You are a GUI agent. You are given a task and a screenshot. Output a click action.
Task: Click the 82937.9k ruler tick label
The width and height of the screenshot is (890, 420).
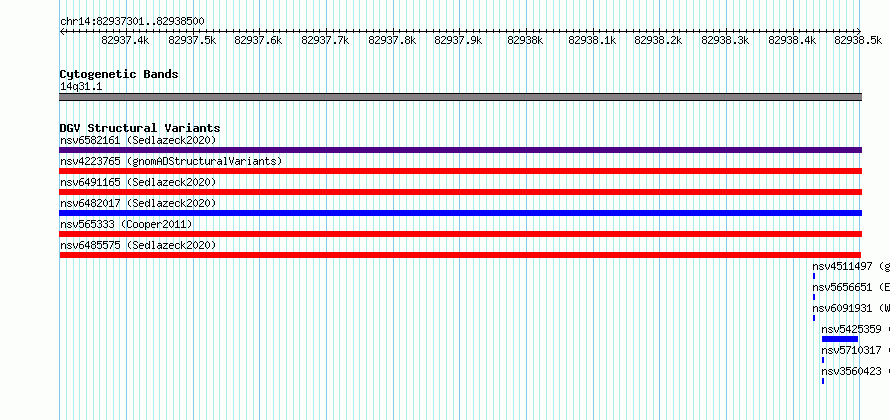(x=459, y=40)
